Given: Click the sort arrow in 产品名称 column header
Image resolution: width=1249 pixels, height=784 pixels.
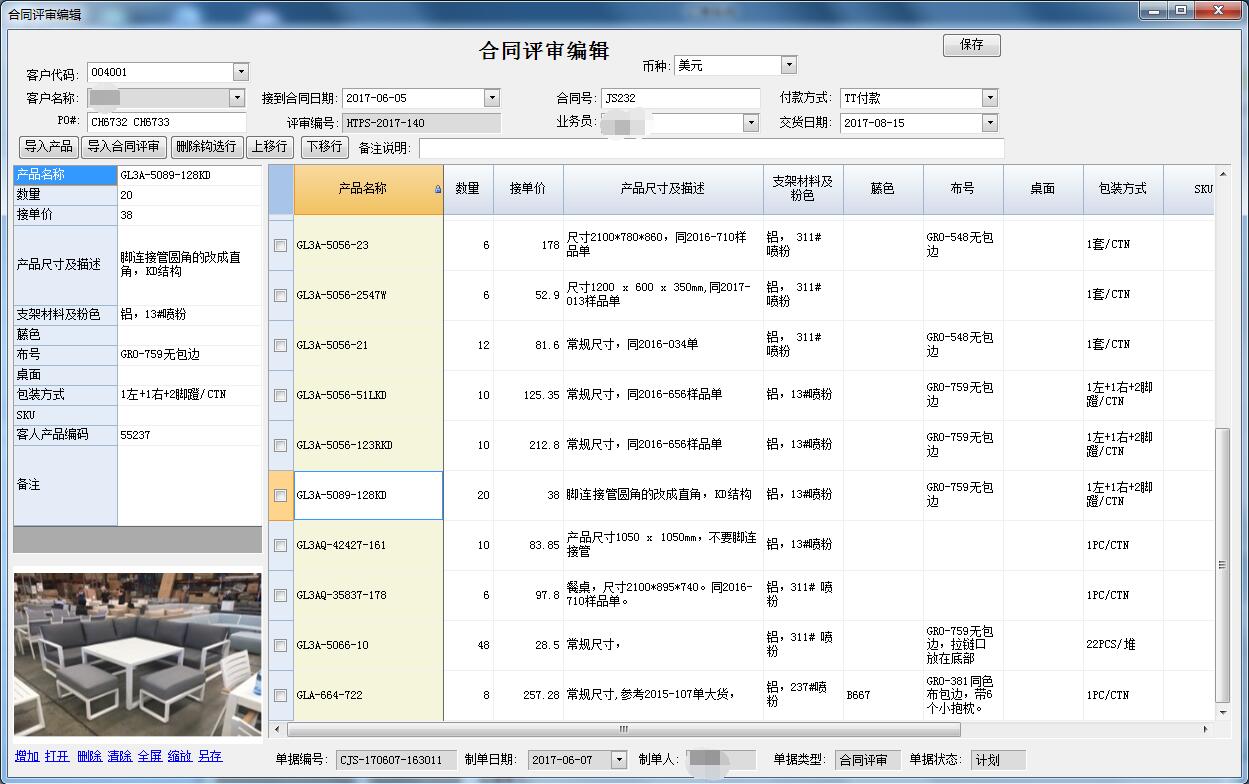Looking at the screenshot, I should 437,189.
